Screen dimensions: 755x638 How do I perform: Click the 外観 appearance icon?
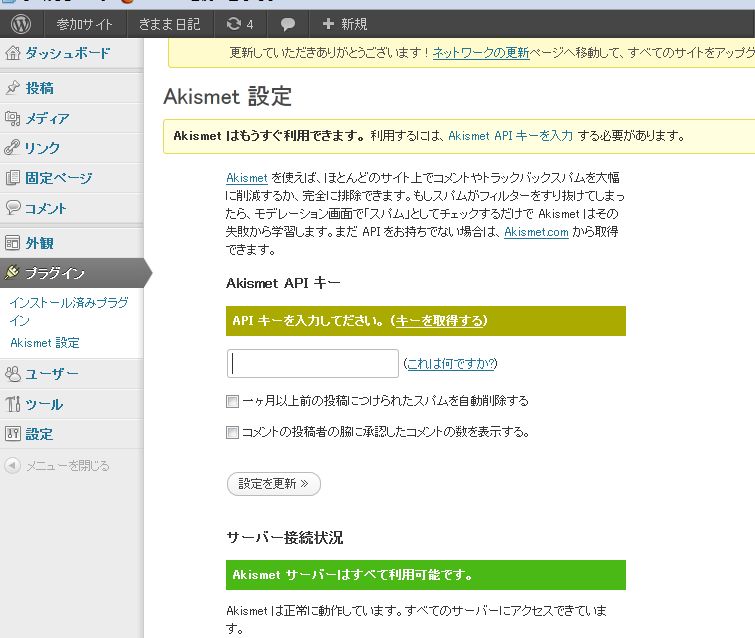click(13, 243)
